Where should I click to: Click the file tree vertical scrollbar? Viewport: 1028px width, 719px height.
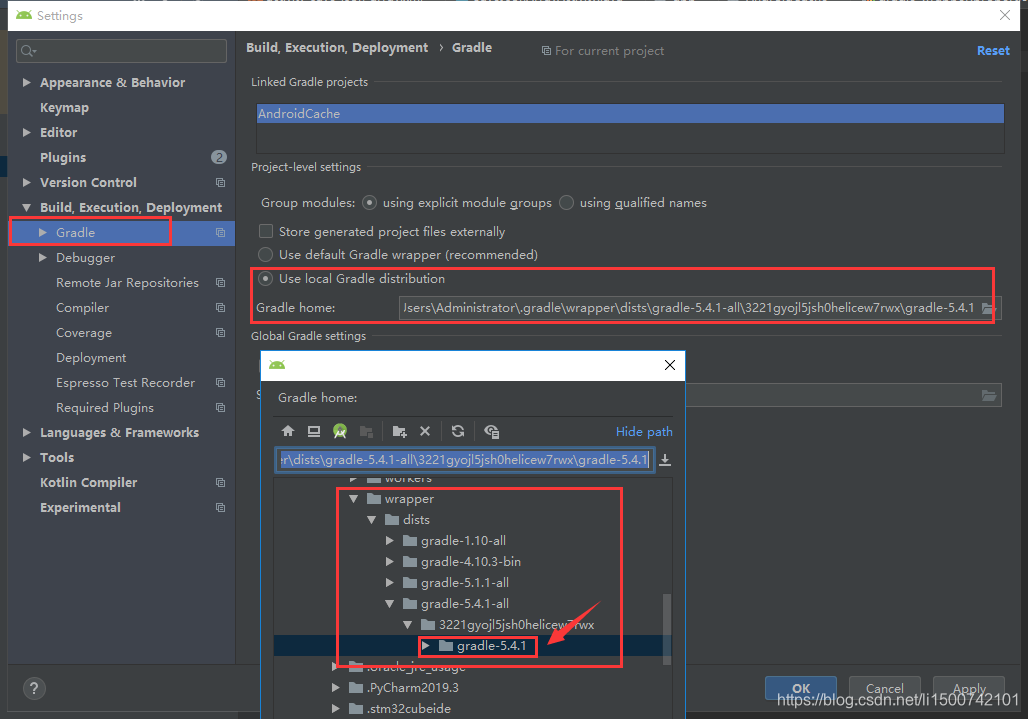(x=667, y=629)
